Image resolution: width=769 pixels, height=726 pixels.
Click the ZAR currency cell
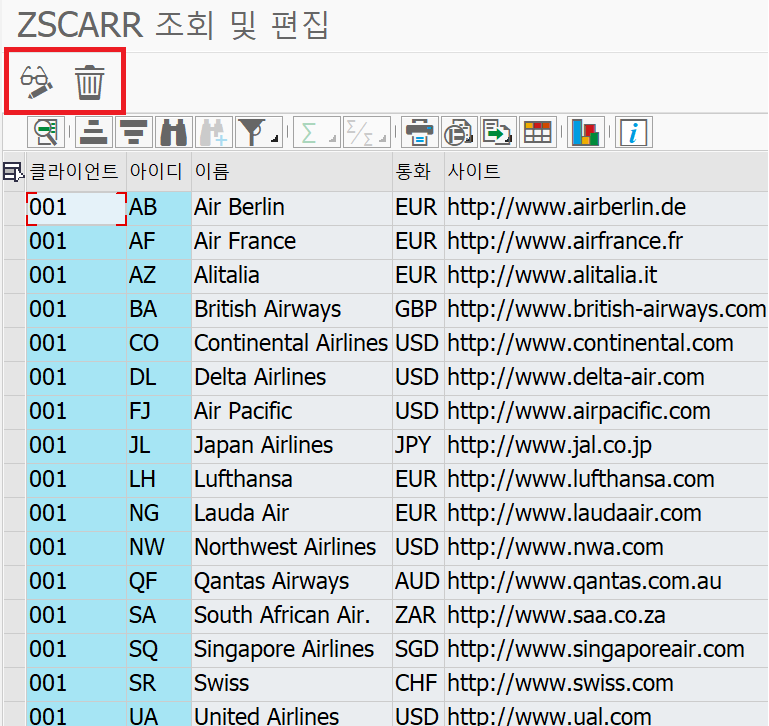pyautogui.click(x=418, y=617)
